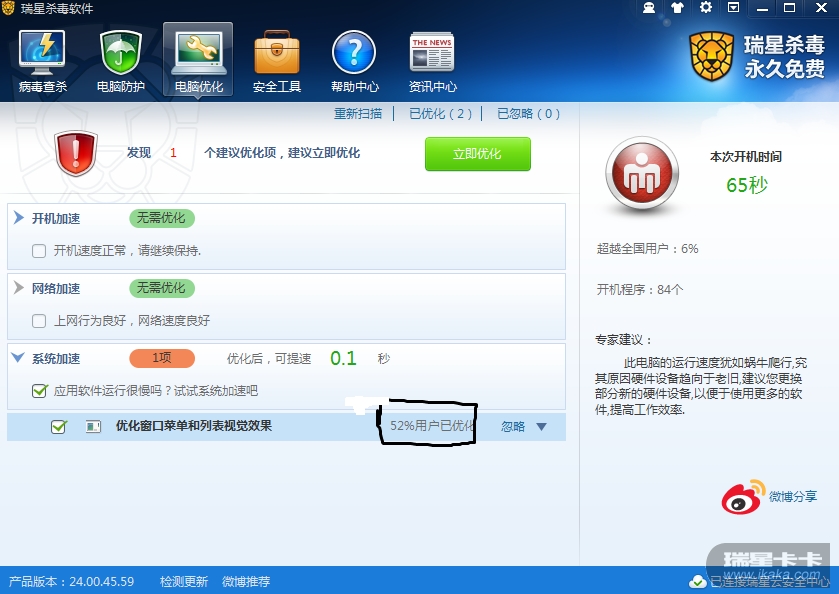Click 优化窗口菜单和列表视觉效果 row label
This screenshot has width=839, height=594.
click(194, 426)
